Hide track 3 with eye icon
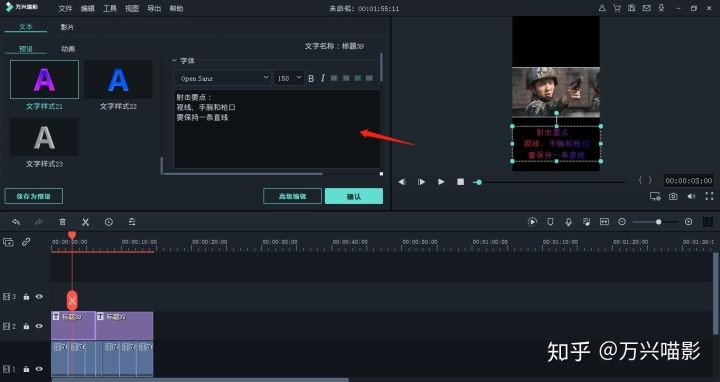The width and height of the screenshot is (720, 382). point(39,297)
